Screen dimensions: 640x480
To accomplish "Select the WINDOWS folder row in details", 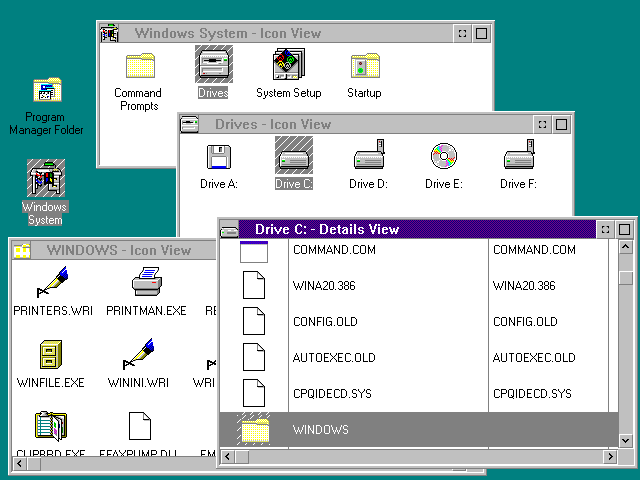I will point(320,430).
